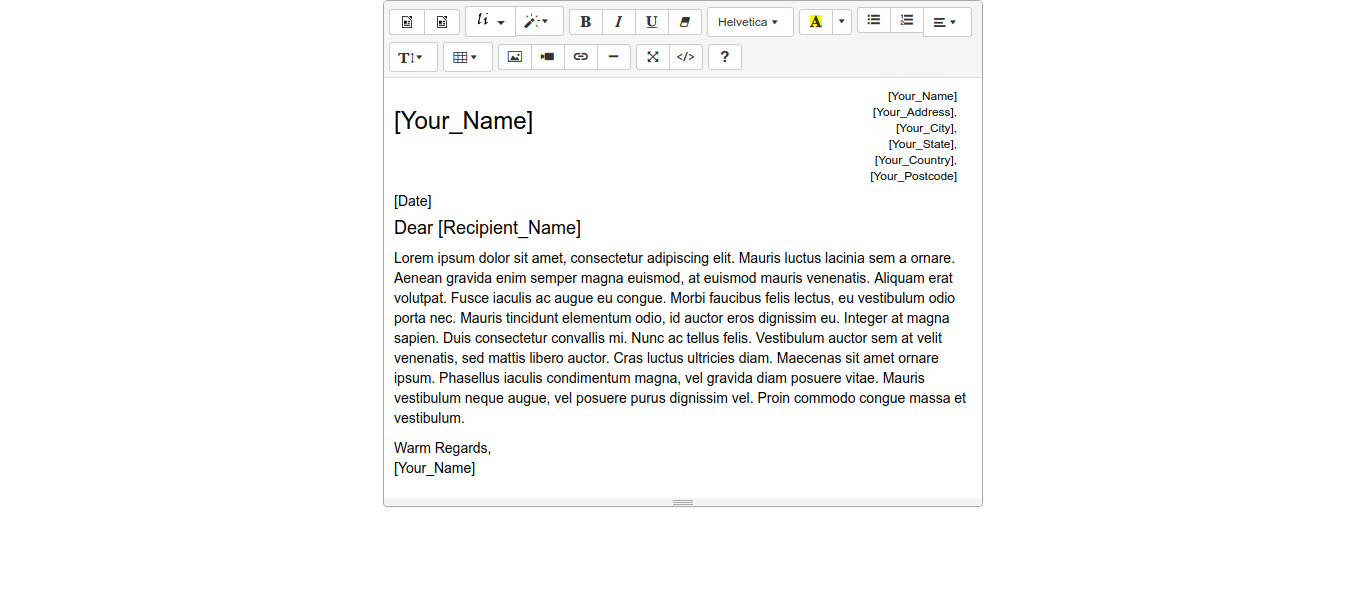The image size is (1366, 601).
Task: Open the table insert dropdown
Action: pyautogui.click(x=467, y=57)
